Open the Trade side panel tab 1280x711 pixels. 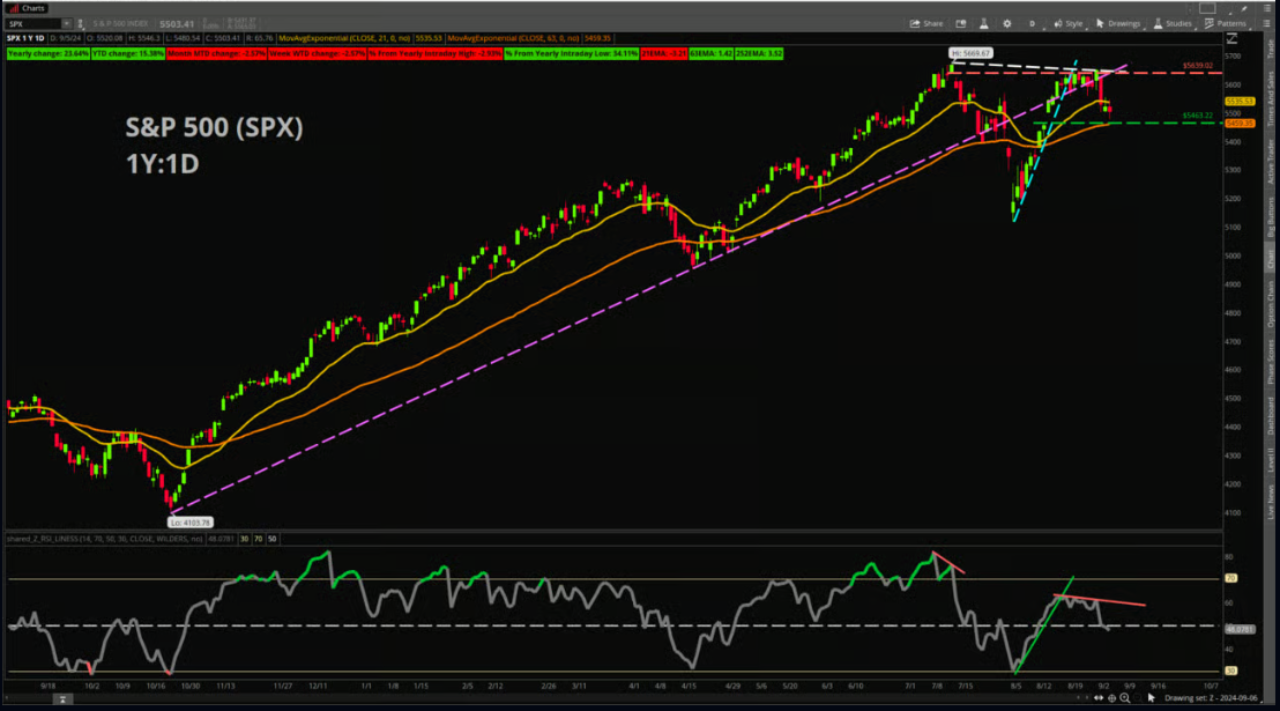[1271, 47]
